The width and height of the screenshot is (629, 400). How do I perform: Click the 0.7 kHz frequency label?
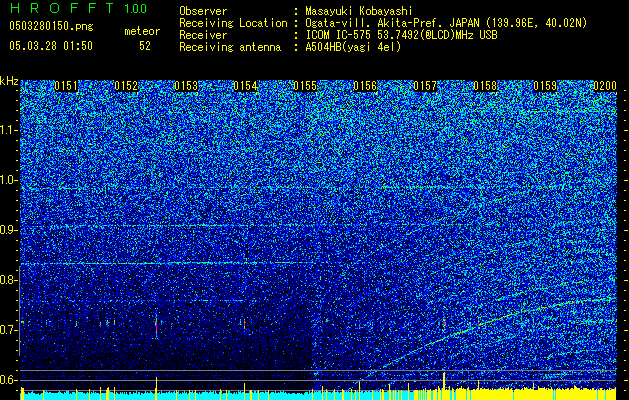point(9,330)
